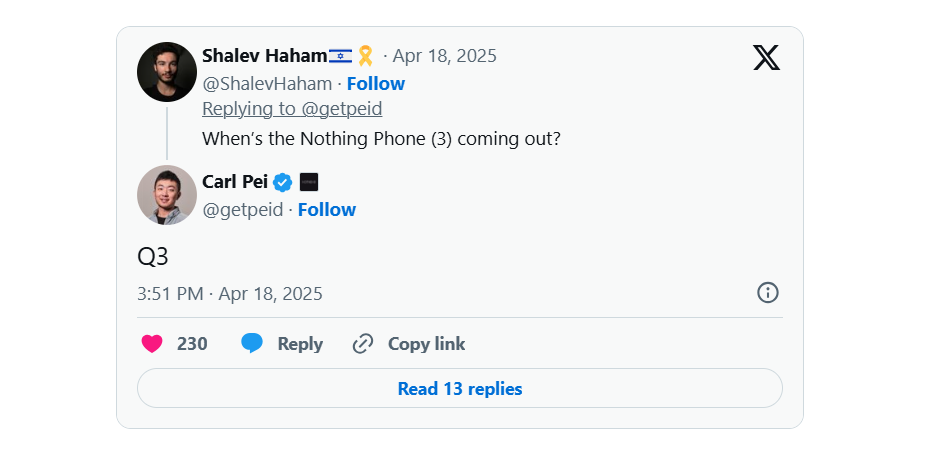Follow @ShalevHaham account
927x467 pixels.
(375, 84)
